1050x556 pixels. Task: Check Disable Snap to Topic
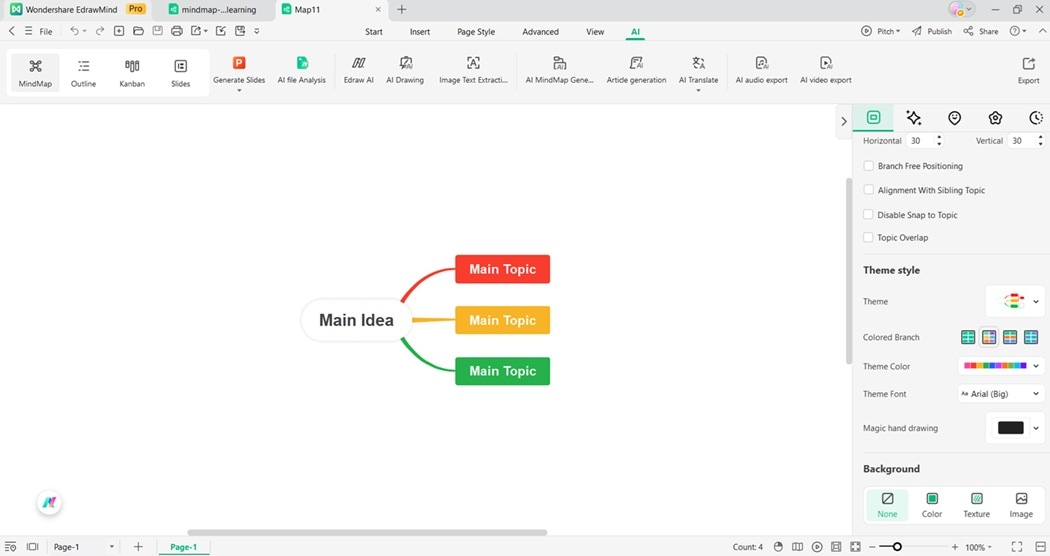(869, 214)
